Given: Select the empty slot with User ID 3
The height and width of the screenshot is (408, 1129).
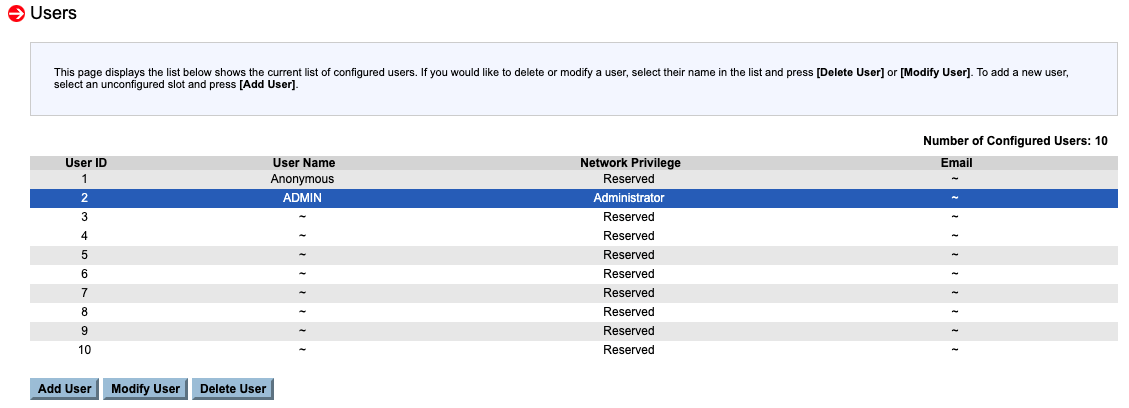Looking at the screenshot, I should click(302, 217).
